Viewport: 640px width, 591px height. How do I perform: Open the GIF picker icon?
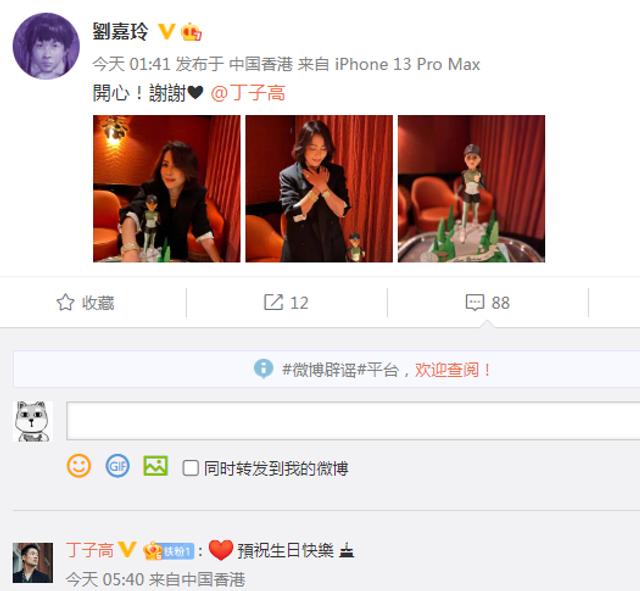(118, 466)
